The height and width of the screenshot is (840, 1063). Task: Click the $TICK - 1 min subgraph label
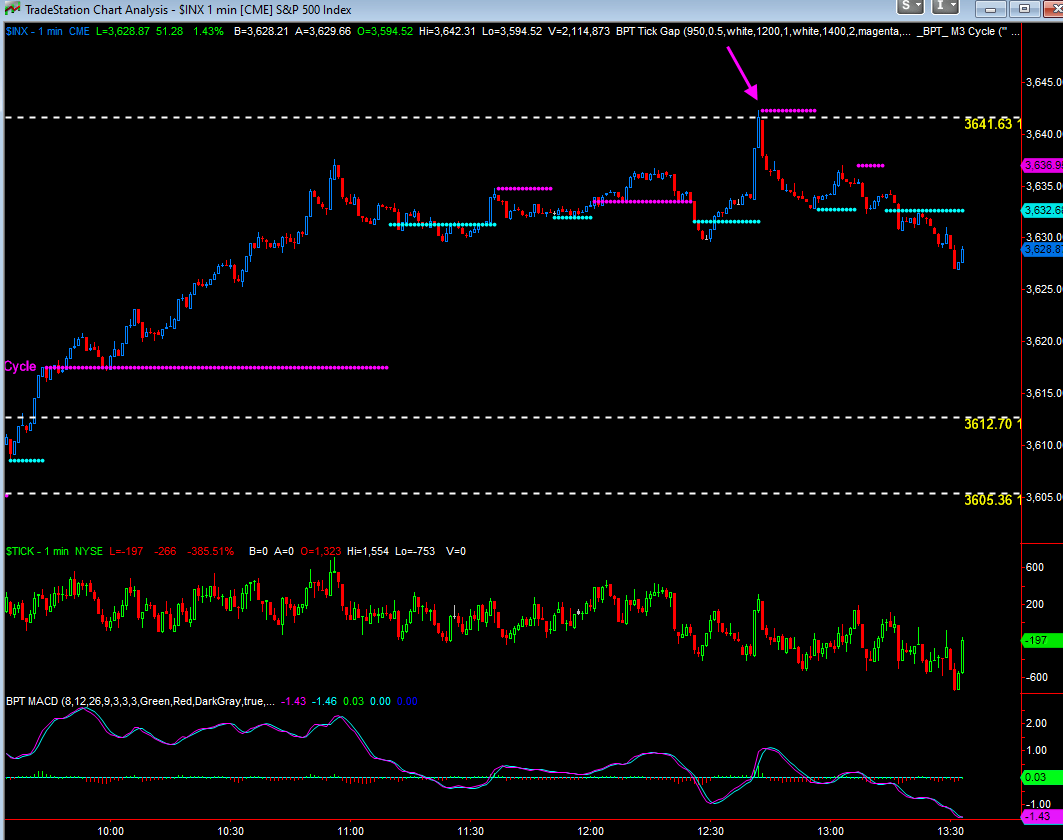coord(37,551)
